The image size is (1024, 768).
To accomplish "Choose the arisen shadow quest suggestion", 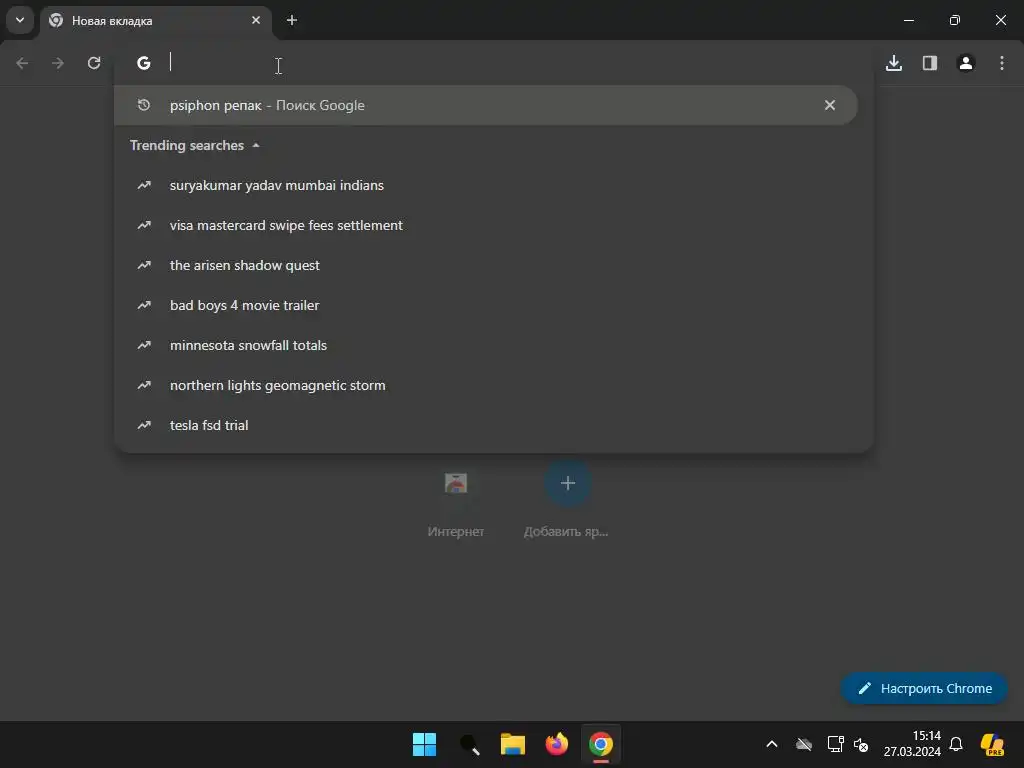I will coord(493,265).
